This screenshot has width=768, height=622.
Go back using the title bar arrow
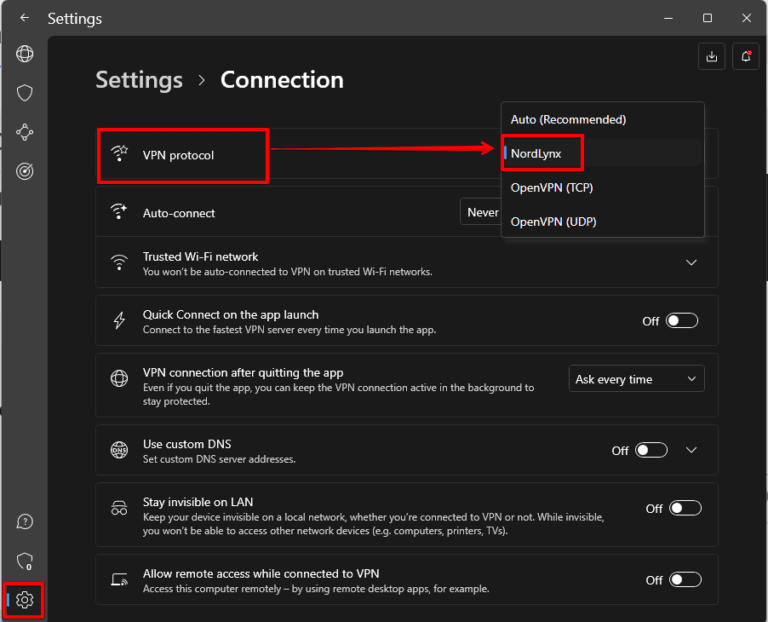(x=24, y=18)
